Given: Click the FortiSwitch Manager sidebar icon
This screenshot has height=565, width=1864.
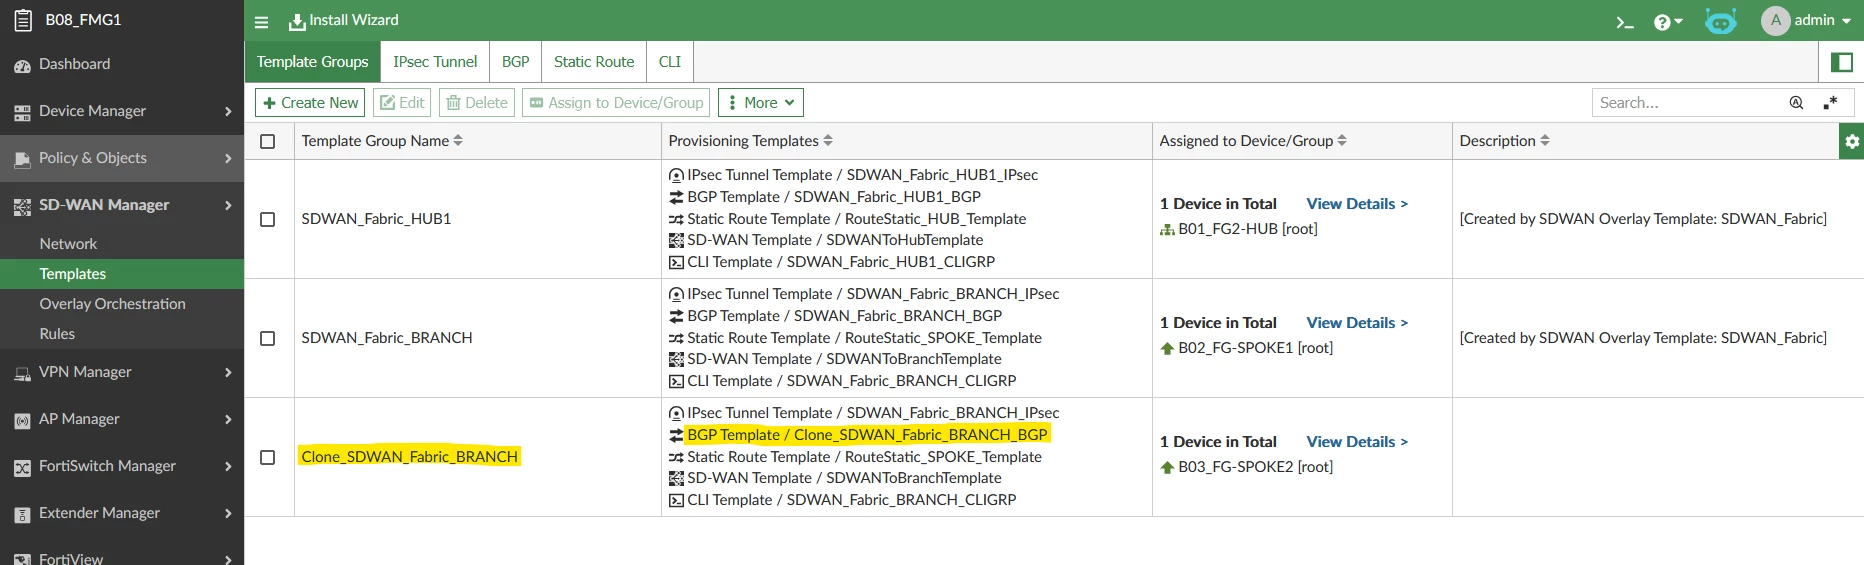Looking at the screenshot, I should click(x=22, y=467).
